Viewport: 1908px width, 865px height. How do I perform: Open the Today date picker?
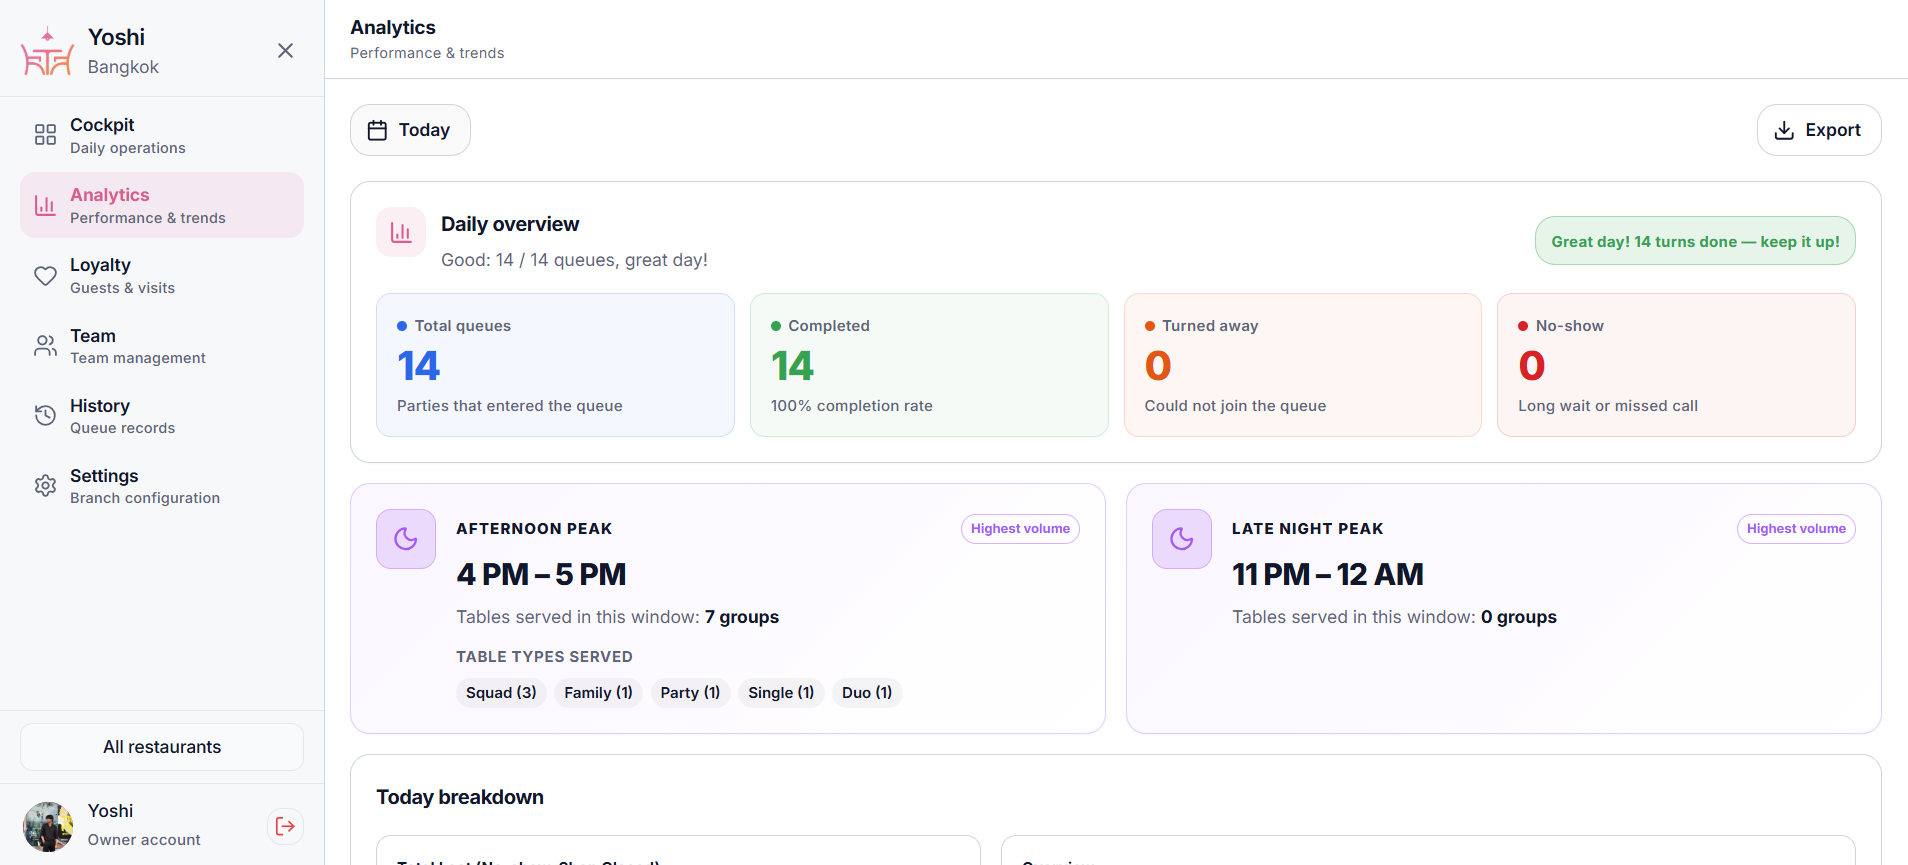(x=410, y=130)
